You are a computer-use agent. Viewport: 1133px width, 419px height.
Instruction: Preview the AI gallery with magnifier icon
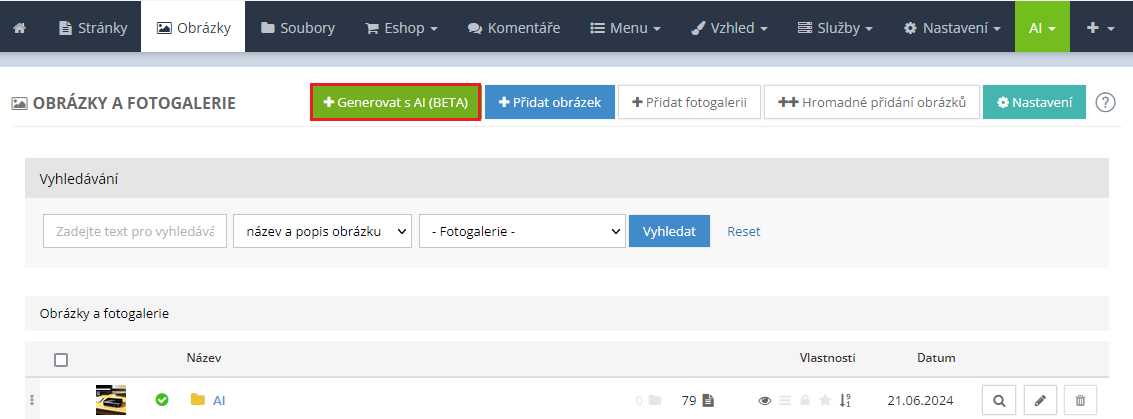(x=999, y=400)
